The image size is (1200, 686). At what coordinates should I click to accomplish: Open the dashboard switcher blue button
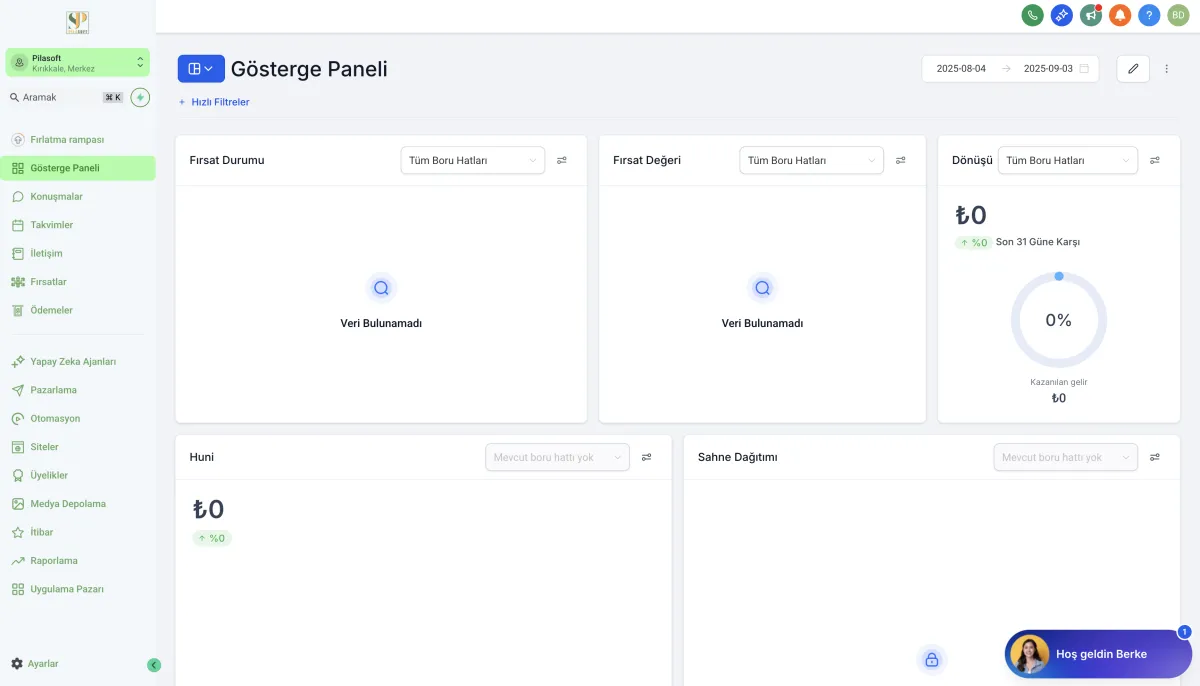coord(201,68)
